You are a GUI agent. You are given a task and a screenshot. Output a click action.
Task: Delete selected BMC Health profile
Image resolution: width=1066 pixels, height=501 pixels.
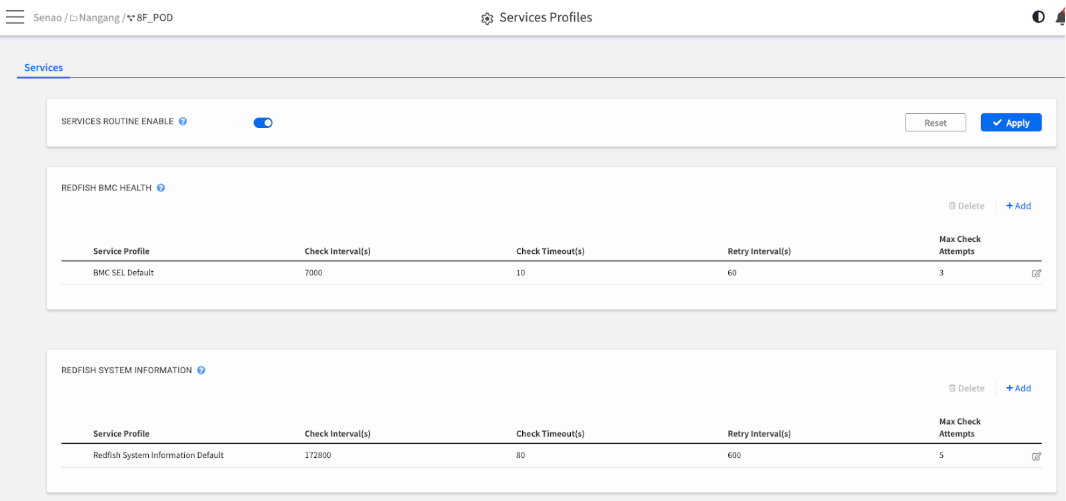[x=966, y=206]
